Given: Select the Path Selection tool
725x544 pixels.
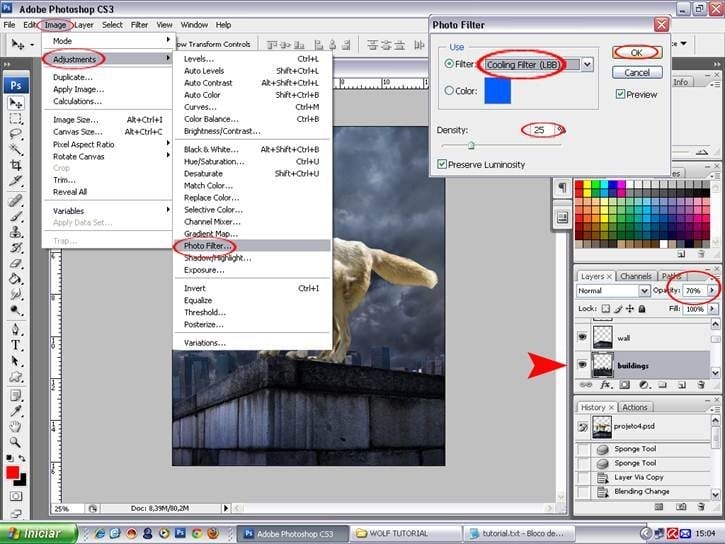Looking at the screenshot, I should (x=16, y=361).
